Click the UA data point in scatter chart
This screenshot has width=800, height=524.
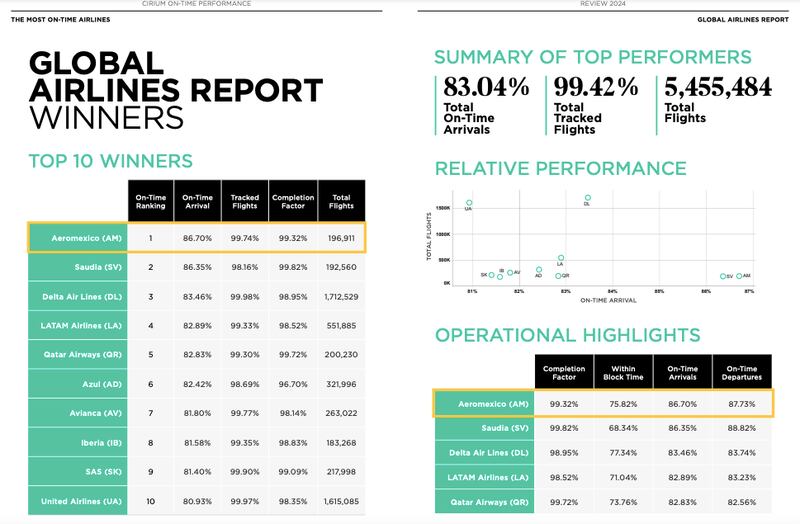point(469,203)
